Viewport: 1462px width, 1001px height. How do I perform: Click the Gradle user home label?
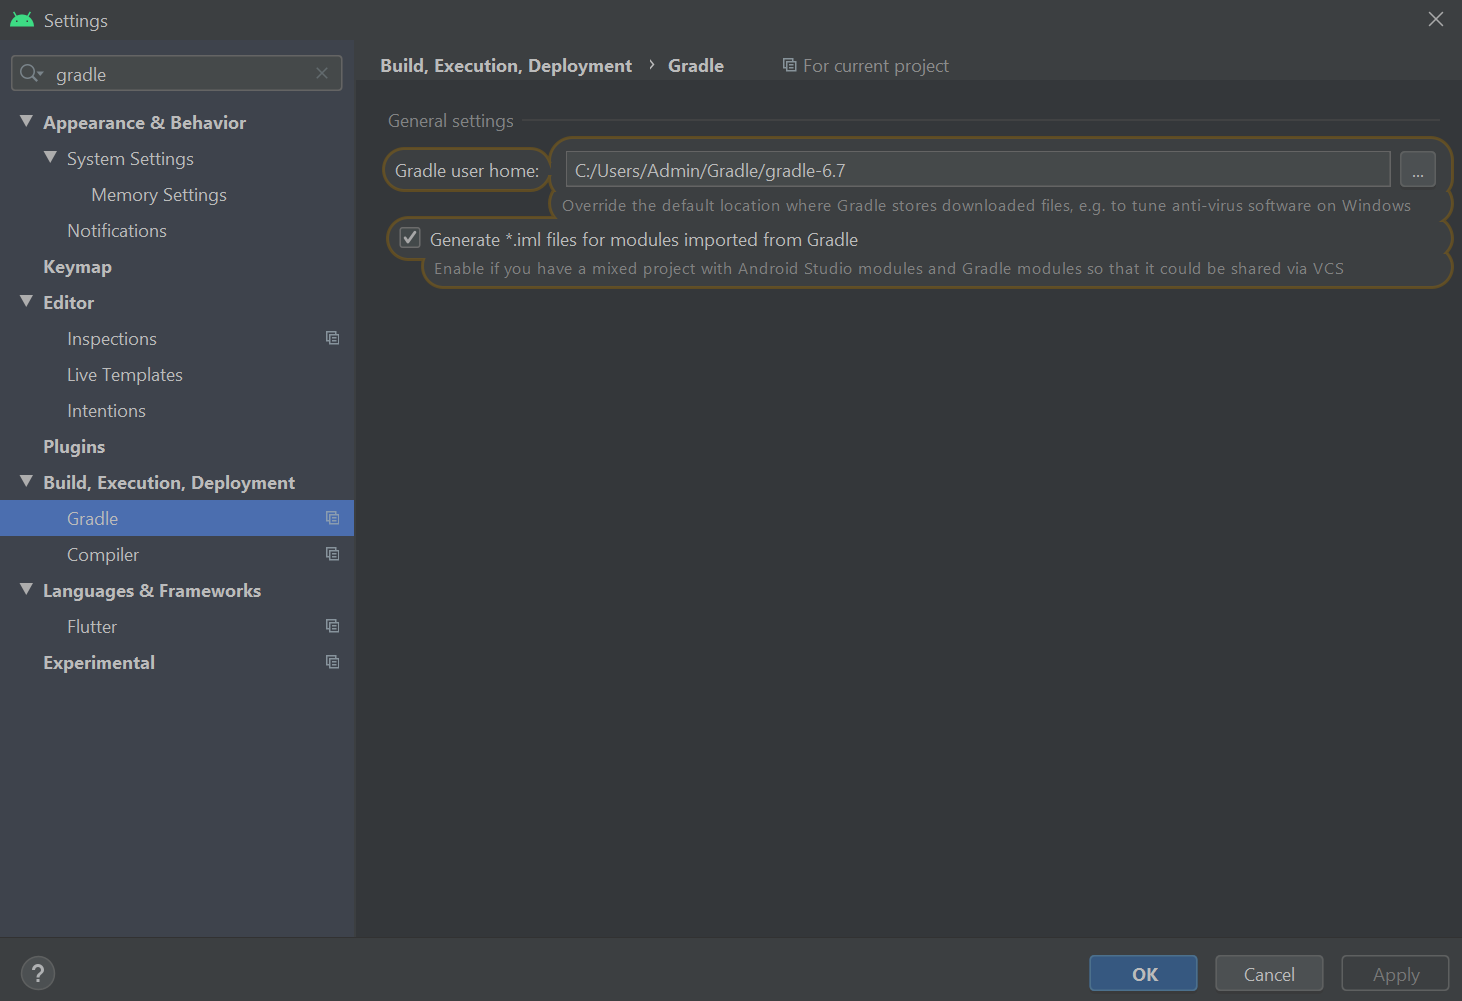[467, 171]
